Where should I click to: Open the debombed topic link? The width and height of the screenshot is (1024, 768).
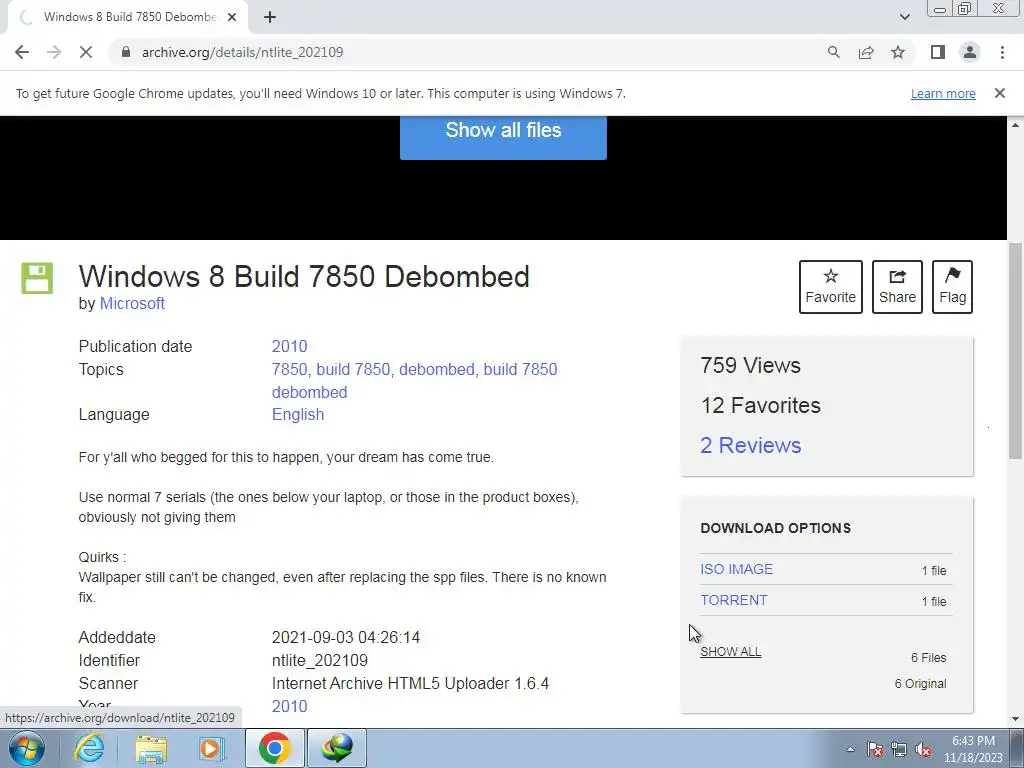436,369
